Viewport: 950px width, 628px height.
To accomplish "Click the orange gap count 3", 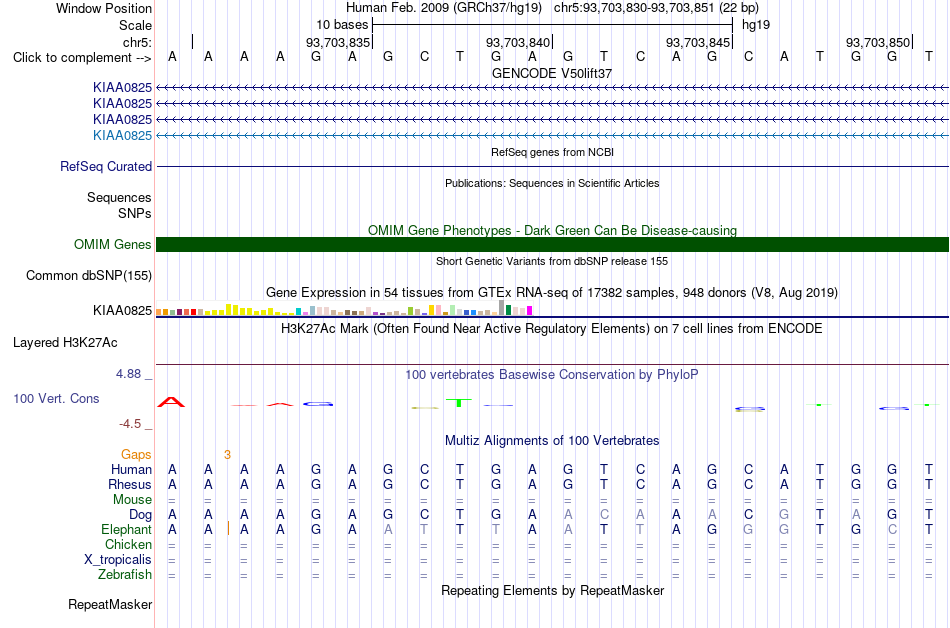I will 227,454.
